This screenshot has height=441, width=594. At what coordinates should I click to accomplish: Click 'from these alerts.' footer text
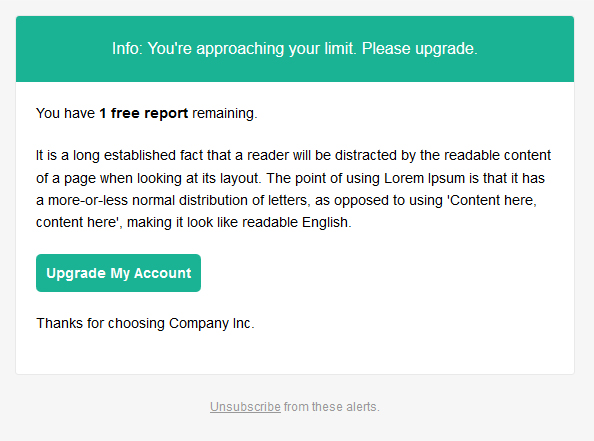331,407
